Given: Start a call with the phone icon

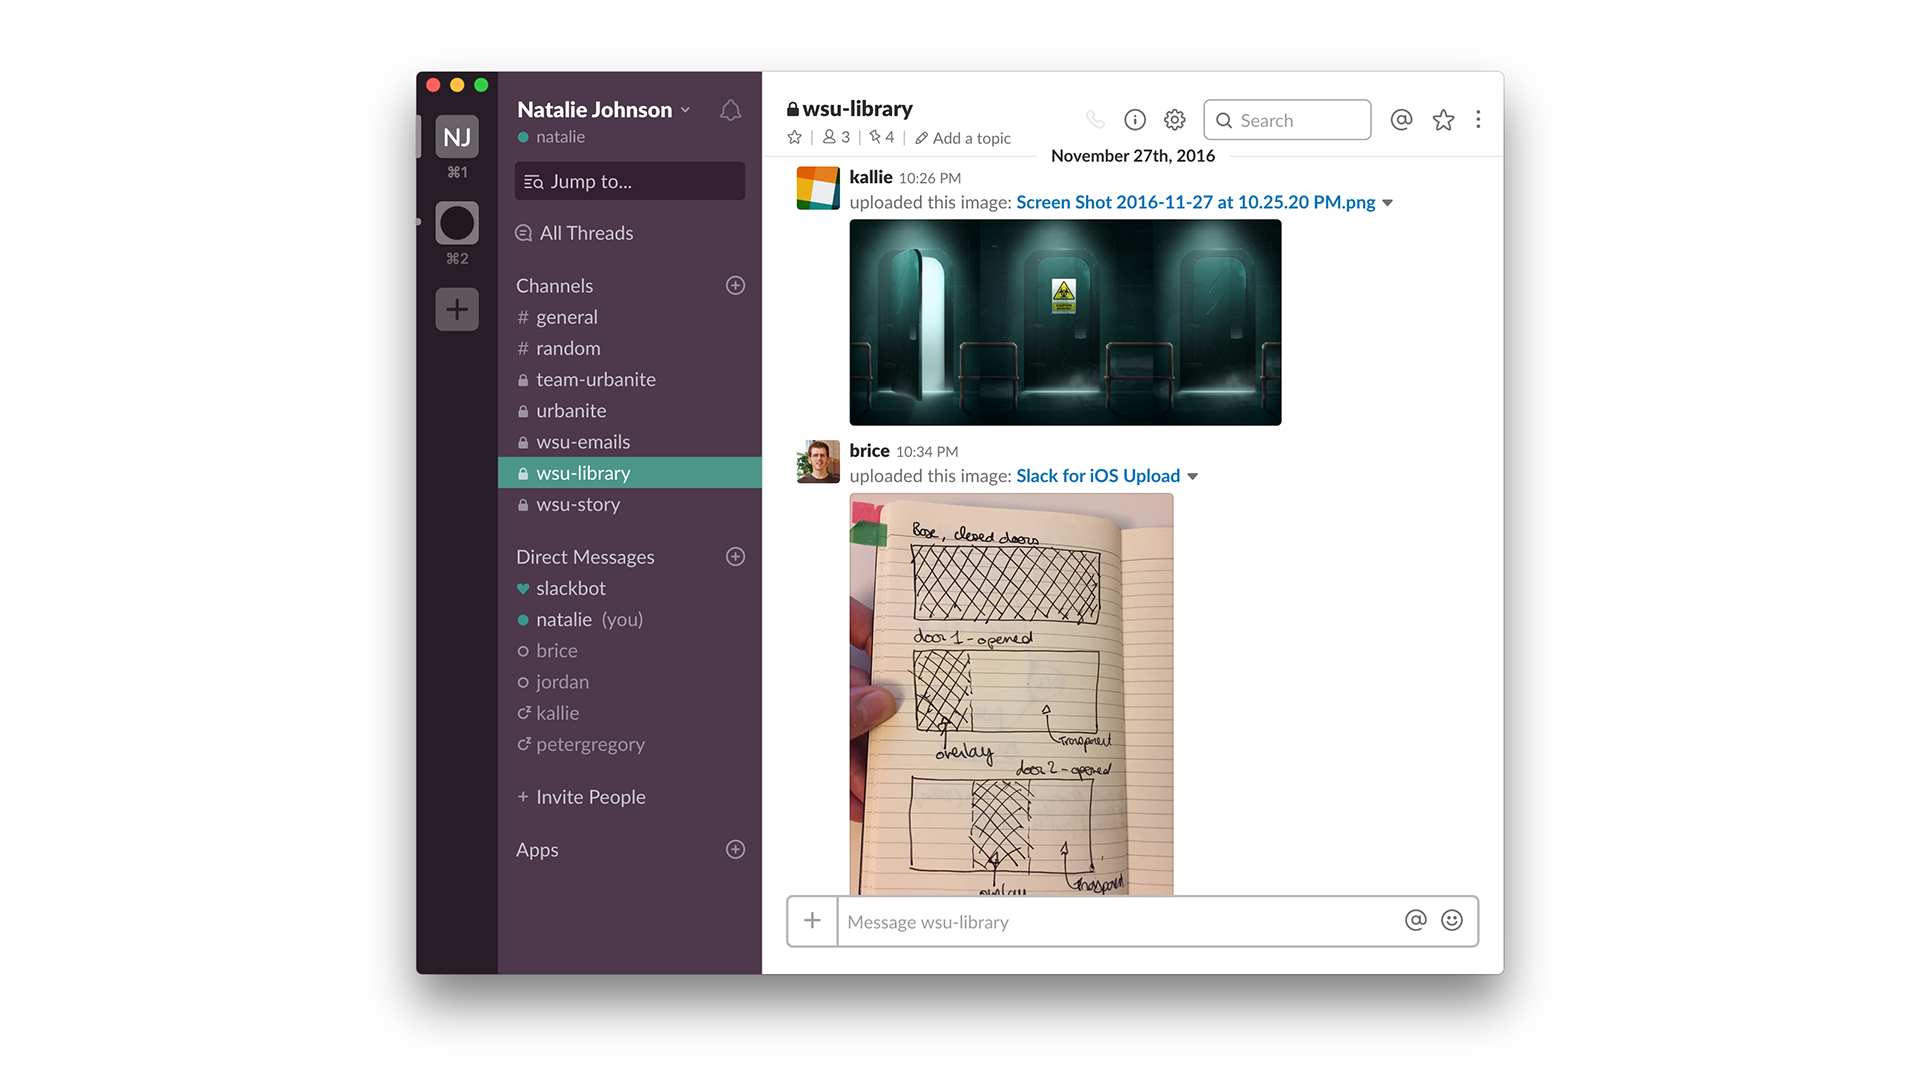Looking at the screenshot, I should pyautogui.click(x=1095, y=120).
